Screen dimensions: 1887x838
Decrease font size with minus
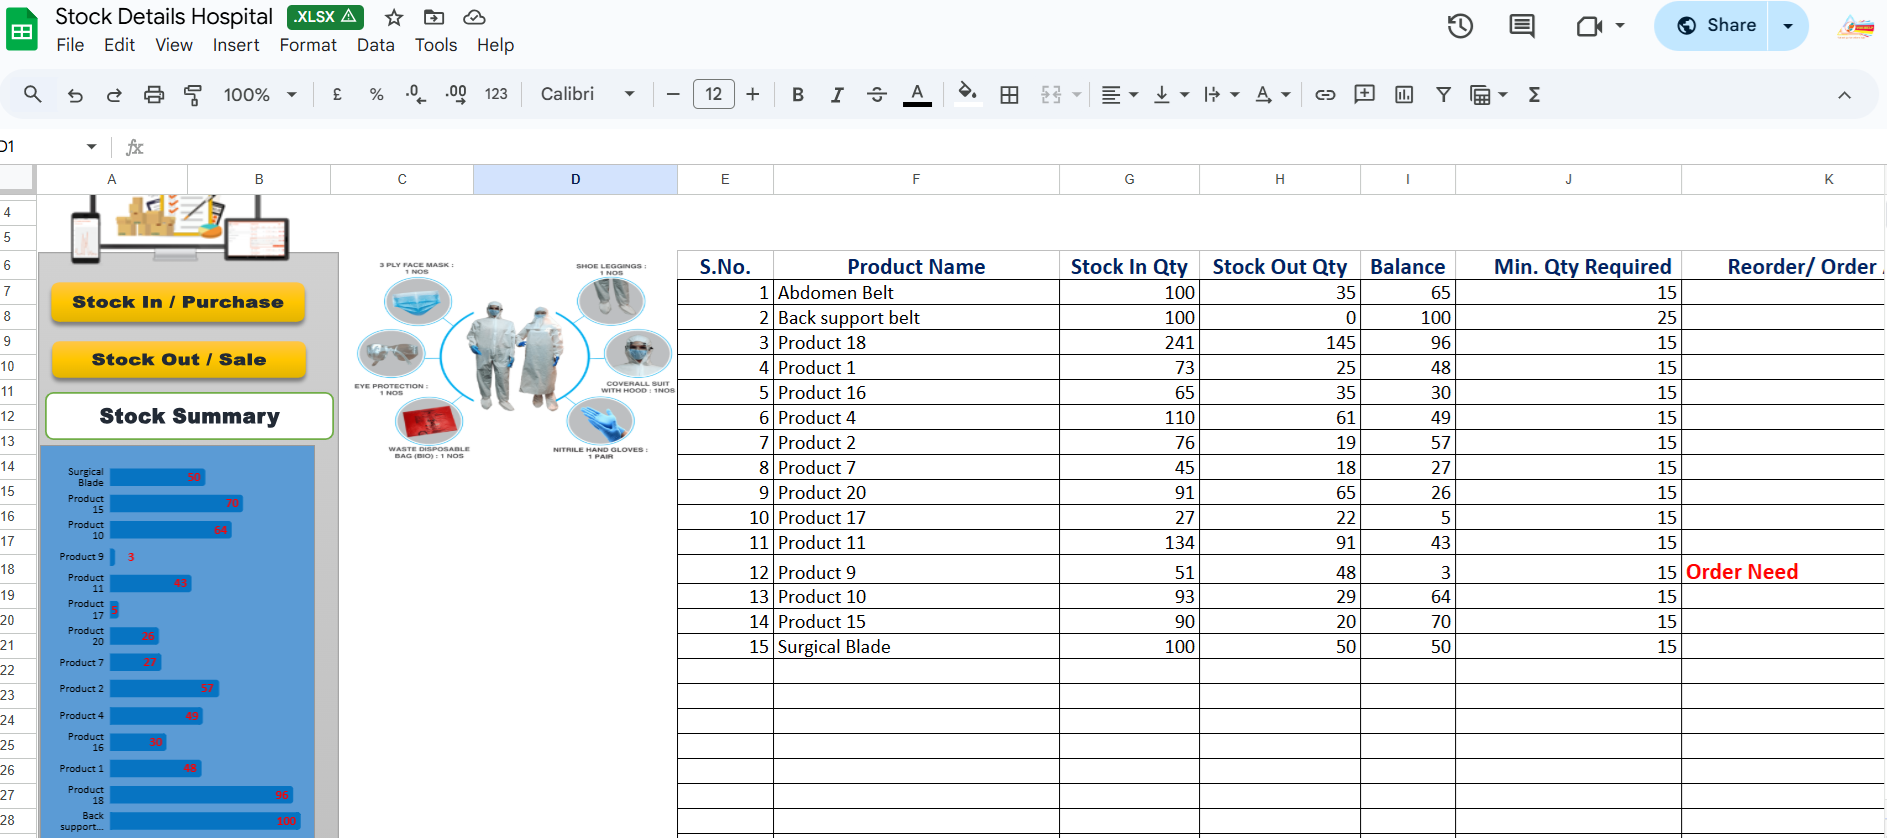673,94
